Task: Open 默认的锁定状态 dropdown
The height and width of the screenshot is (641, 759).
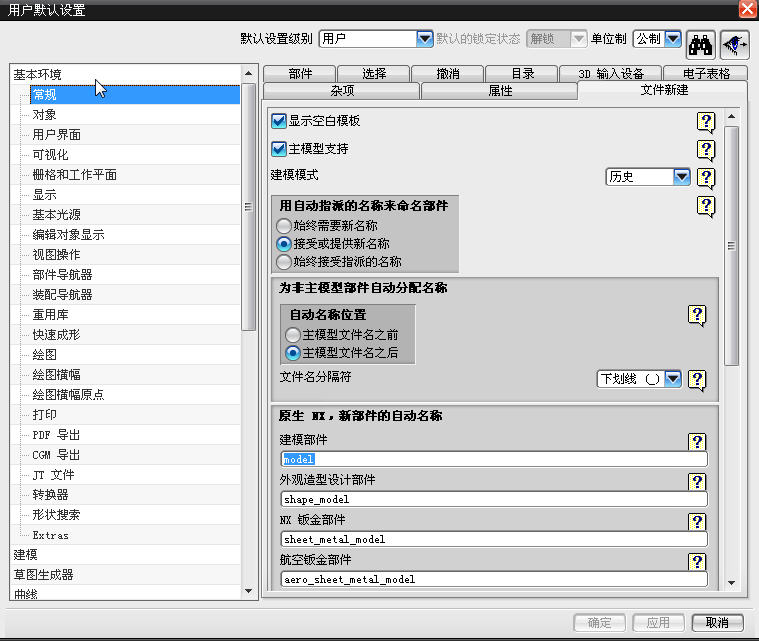Action: [578, 39]
